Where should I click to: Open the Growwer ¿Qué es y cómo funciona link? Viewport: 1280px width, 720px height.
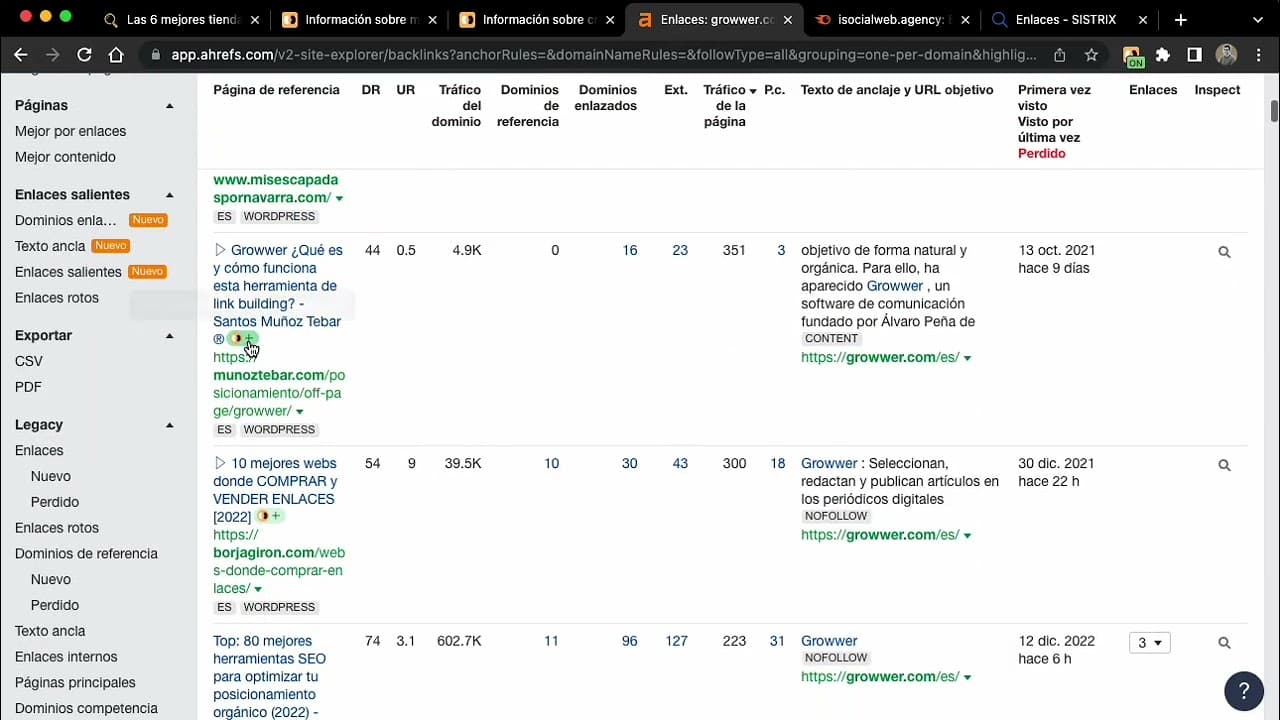pos(278,294)
